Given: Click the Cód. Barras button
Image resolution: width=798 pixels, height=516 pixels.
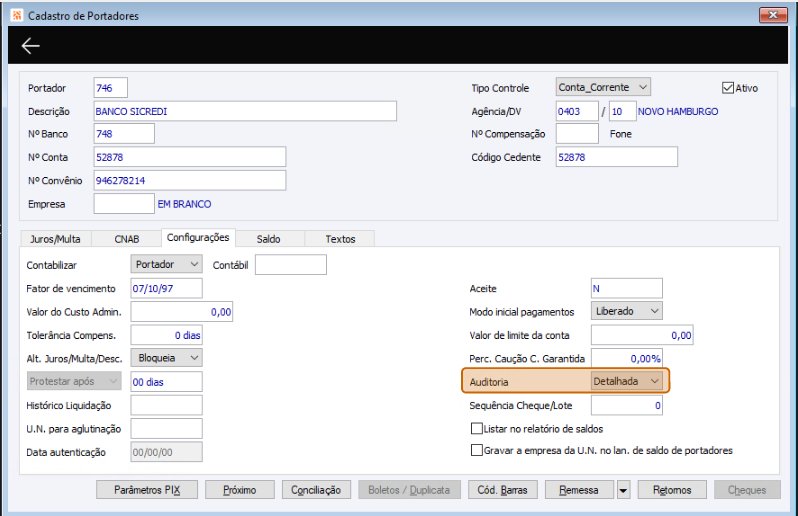Looking at the screenshot, I should click(x=503, y=490).
